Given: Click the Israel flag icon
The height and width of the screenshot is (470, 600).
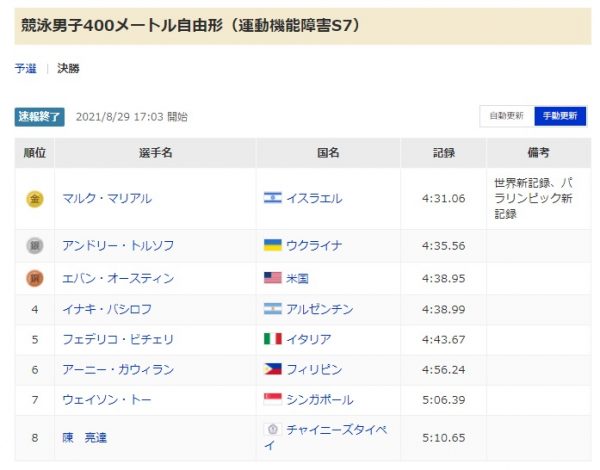Looking at the screenshot, I should click(272, 199).
